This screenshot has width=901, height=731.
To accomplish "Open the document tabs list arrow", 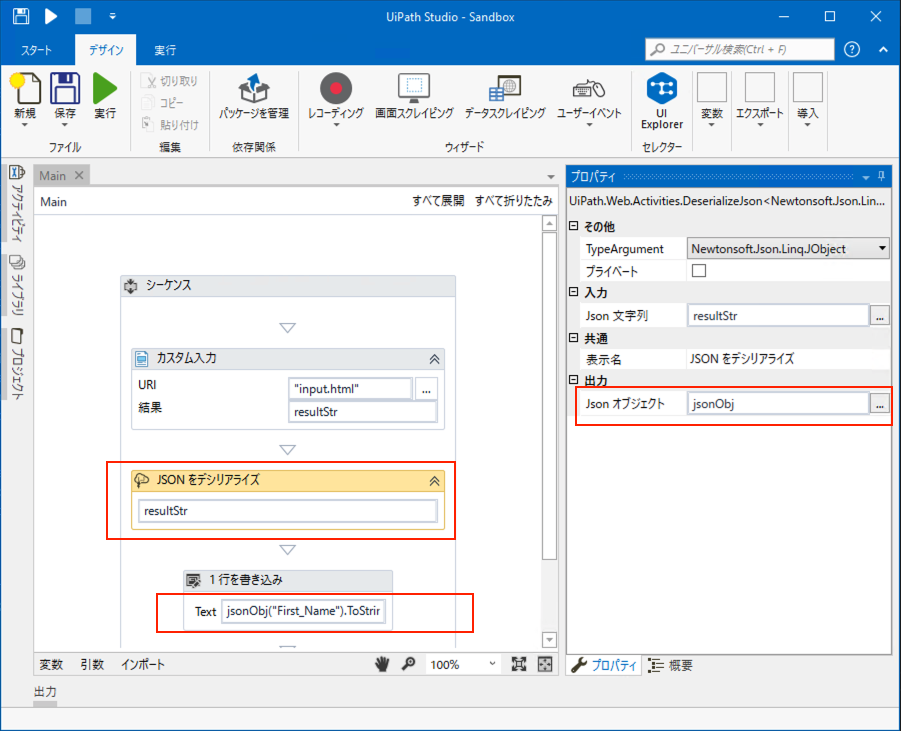I will pyautogui.click(x=550, y=177).
